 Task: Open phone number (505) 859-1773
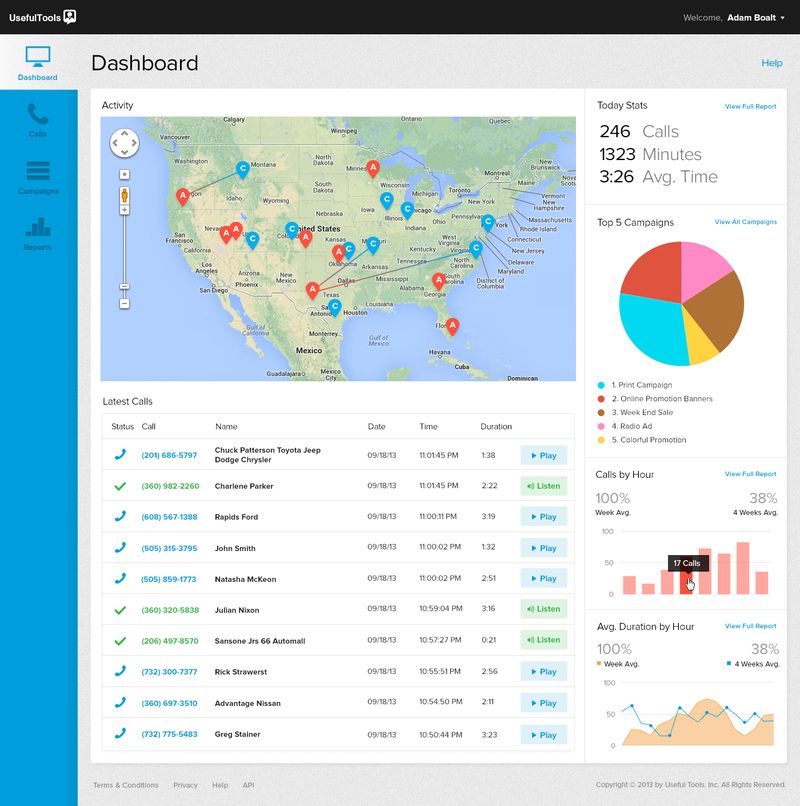click(169, 579)
